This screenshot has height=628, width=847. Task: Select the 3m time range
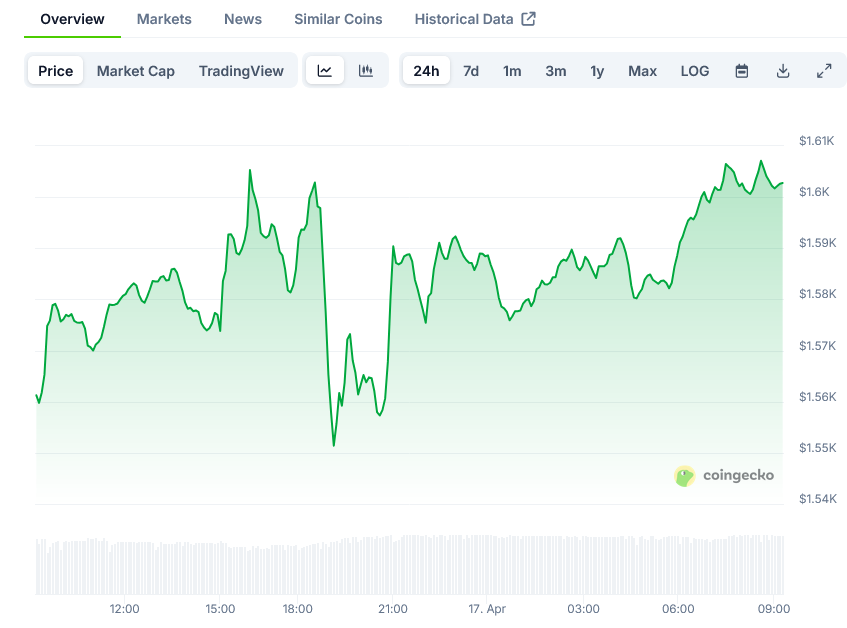pos(555,71)
